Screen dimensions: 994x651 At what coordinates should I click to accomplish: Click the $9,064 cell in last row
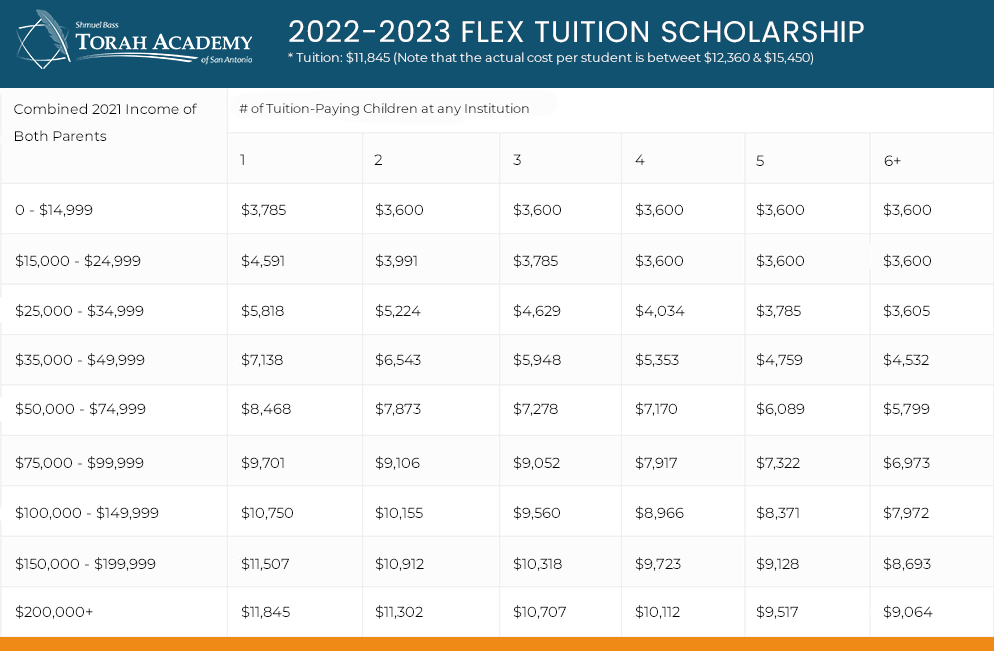(x=908, y=612)
